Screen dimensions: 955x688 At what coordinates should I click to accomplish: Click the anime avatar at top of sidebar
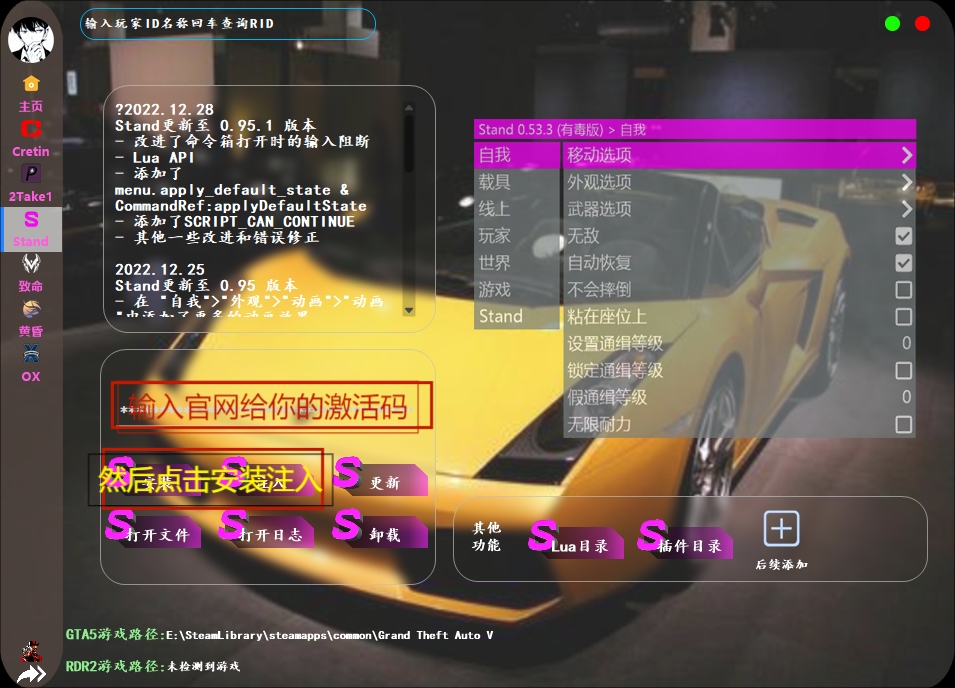30,40
